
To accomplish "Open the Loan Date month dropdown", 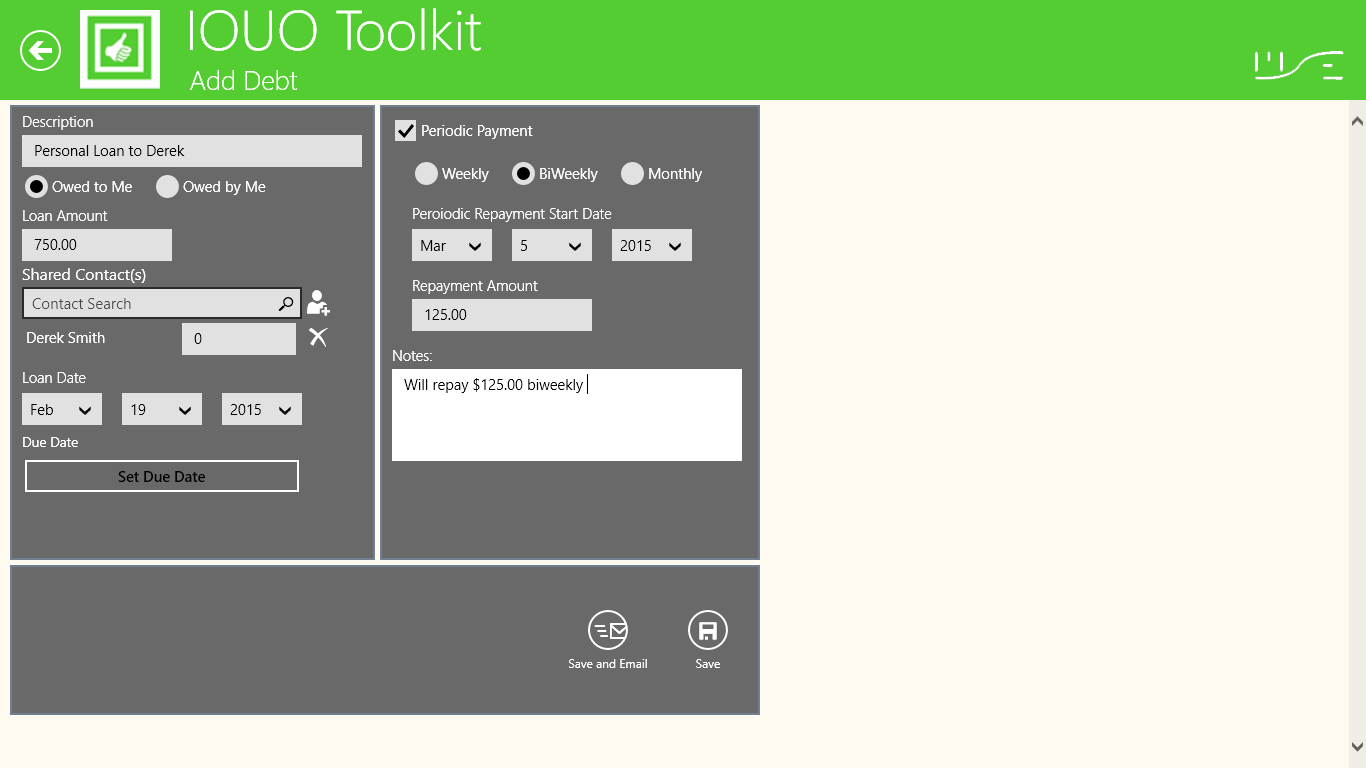I will tap(62, 410).
